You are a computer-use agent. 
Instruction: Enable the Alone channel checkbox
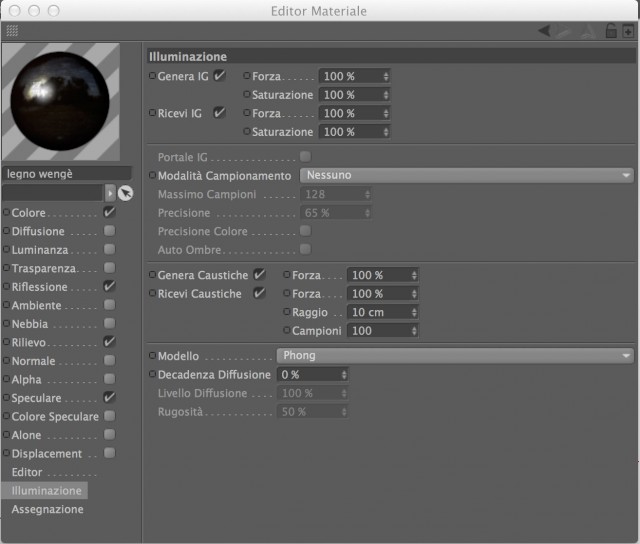pos(109,434)
